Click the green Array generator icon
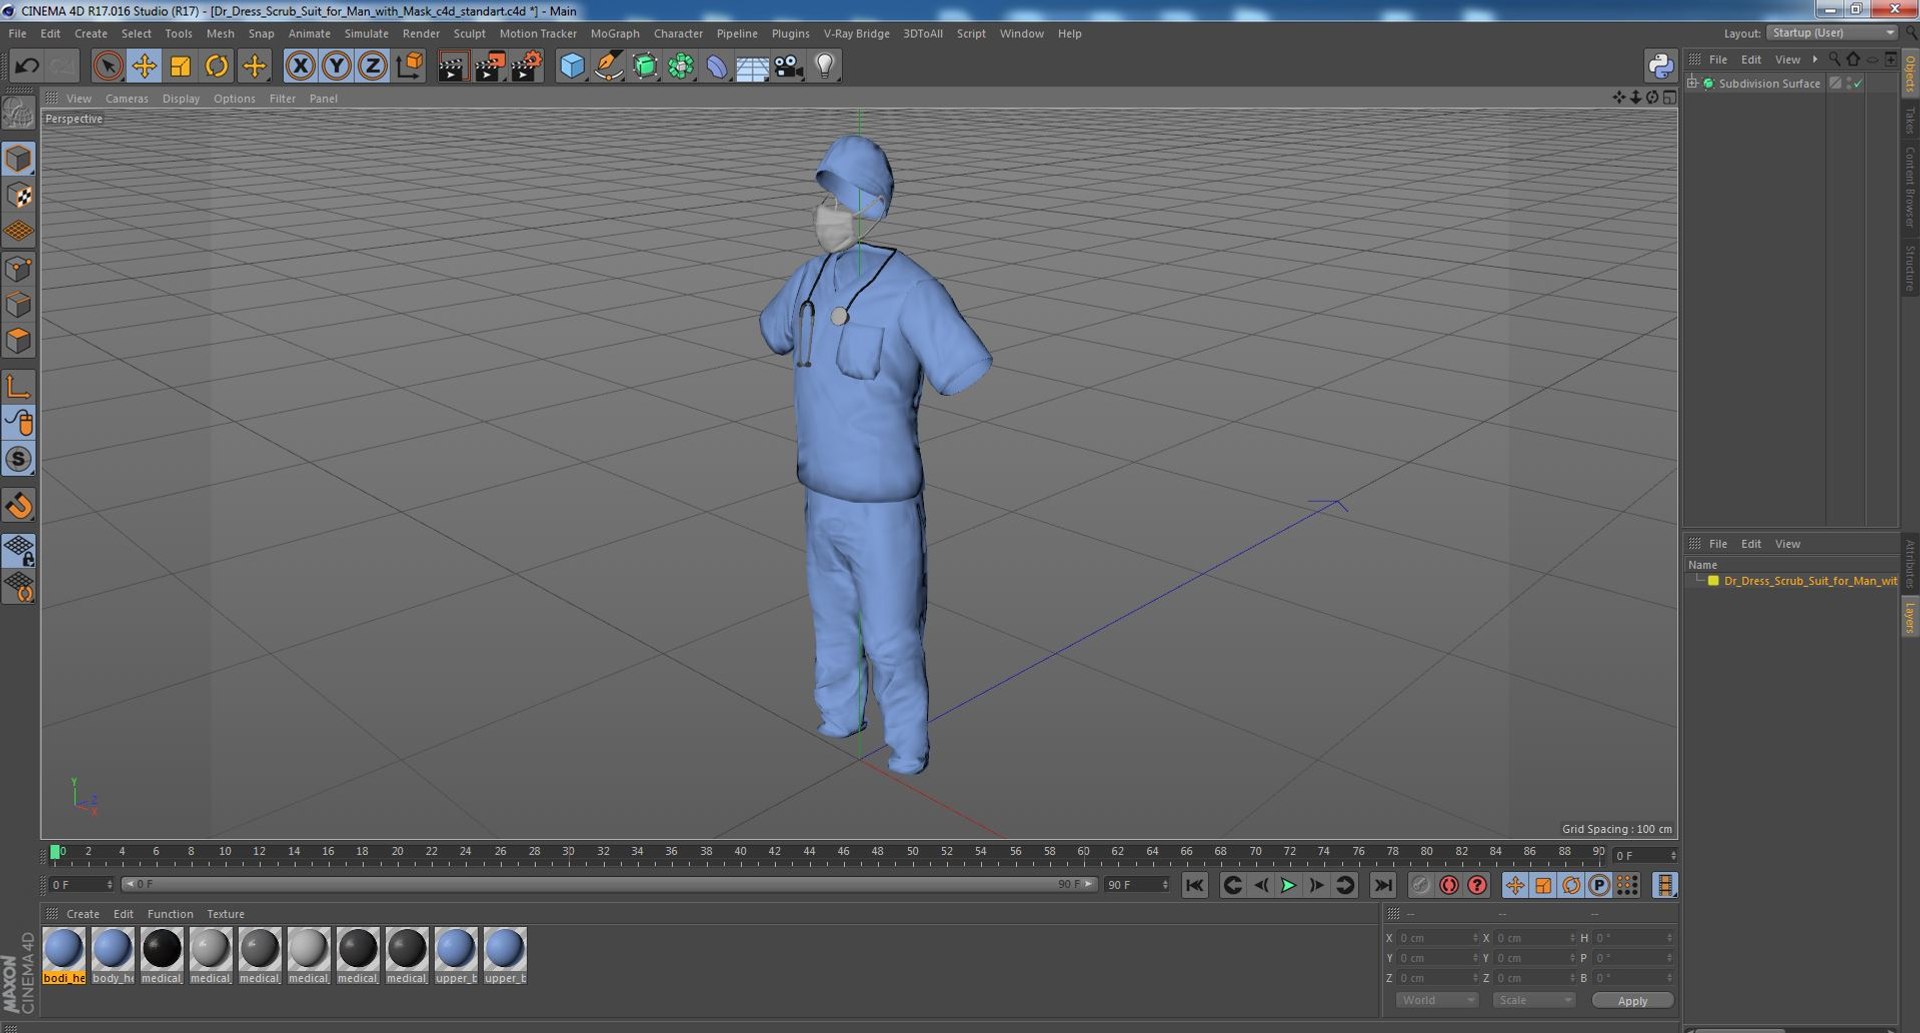This screenshot has width=1920, height=1033. point(681,66)
